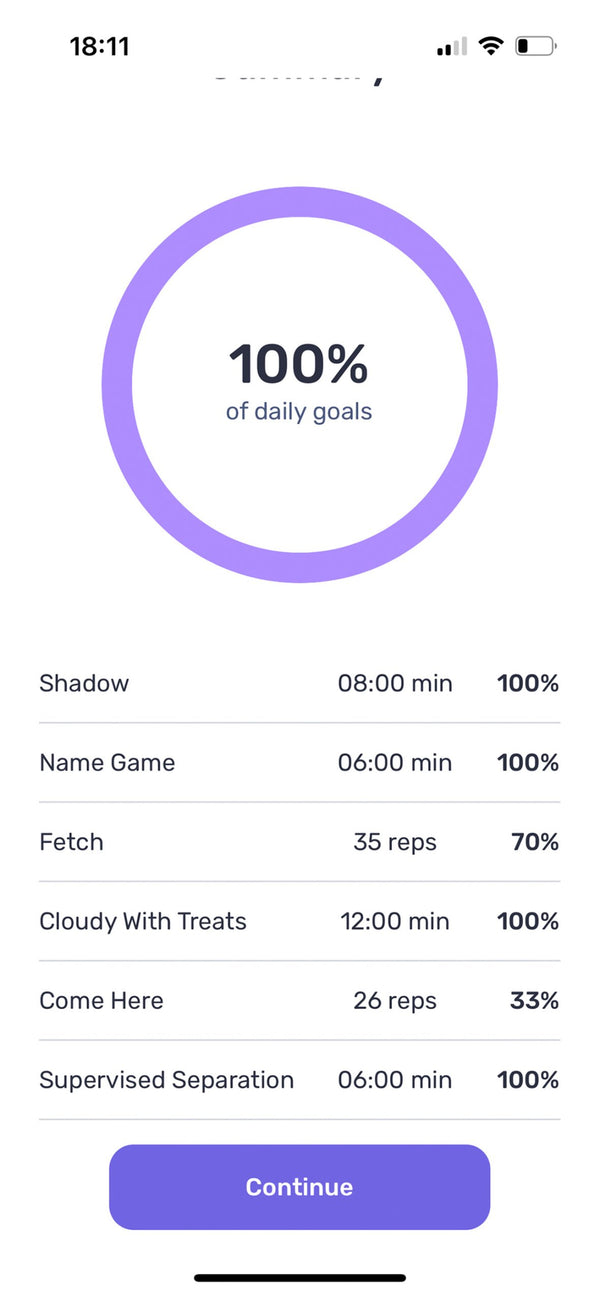Tap the home indicator bar at bottom
This screenshot has width=600, height=1301.
300,1277
